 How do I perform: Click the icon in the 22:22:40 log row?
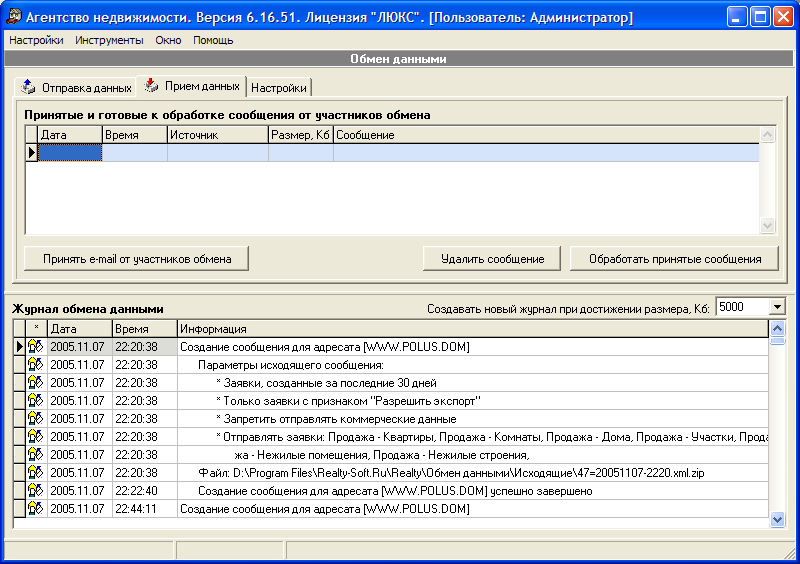tap(36, 491)
